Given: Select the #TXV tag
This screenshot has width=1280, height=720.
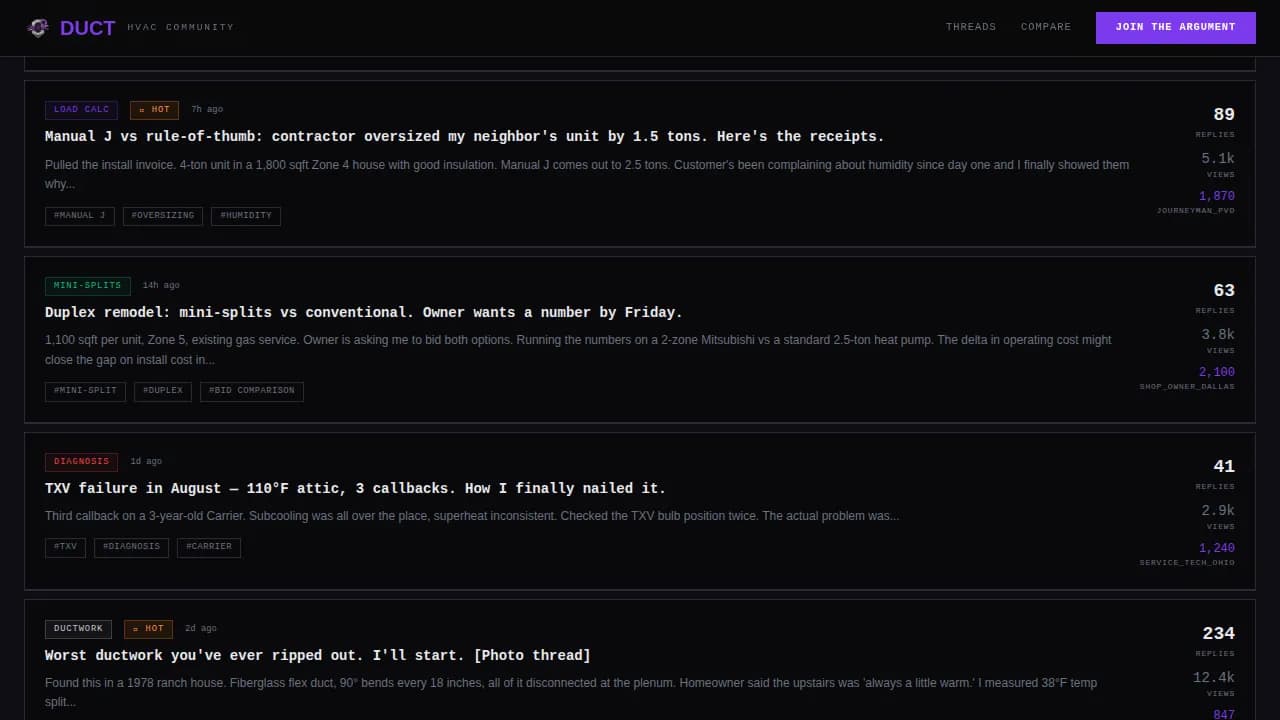Looking at the screenshot, I should [65, 547].
